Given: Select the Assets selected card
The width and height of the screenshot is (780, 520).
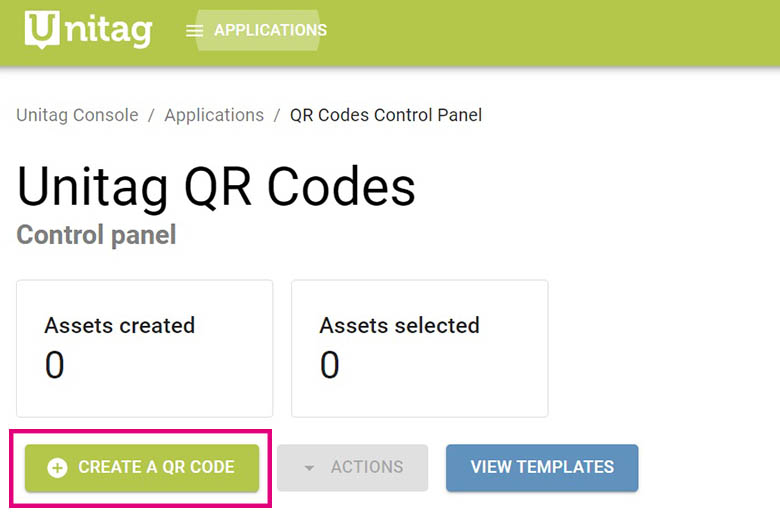Looking at the screenshot, I should [x=419, y=348].
